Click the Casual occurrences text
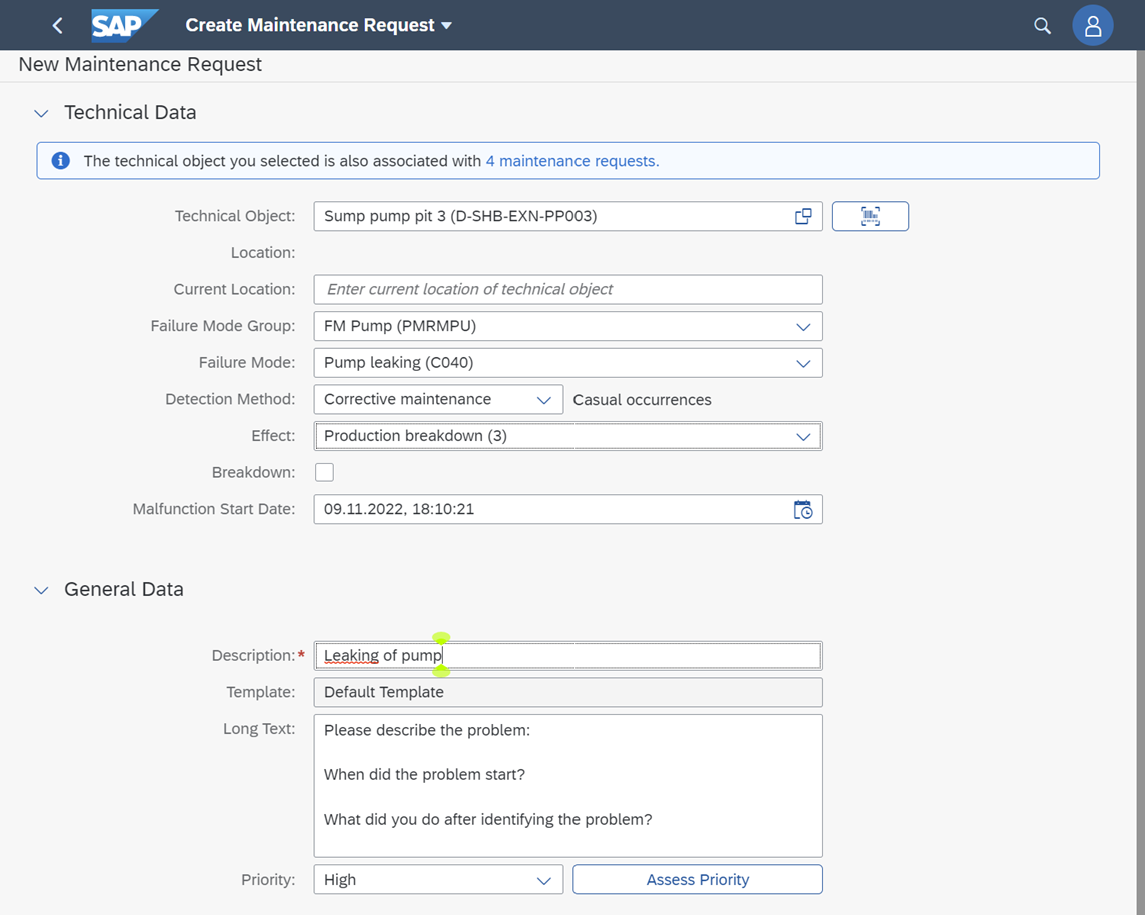 click(x=642, y=399)
